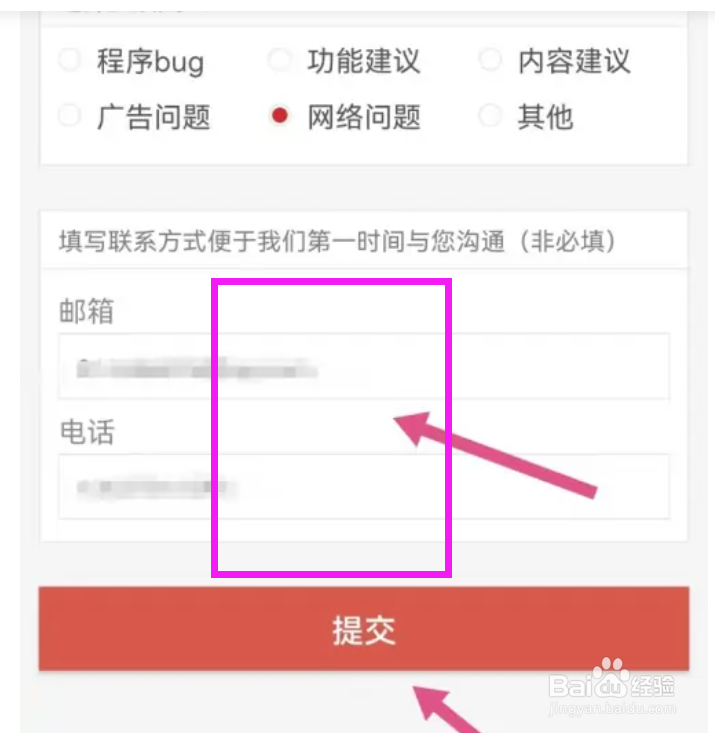Click the 其他 label text
Screen dimensions: 715x733
[545, 116]
